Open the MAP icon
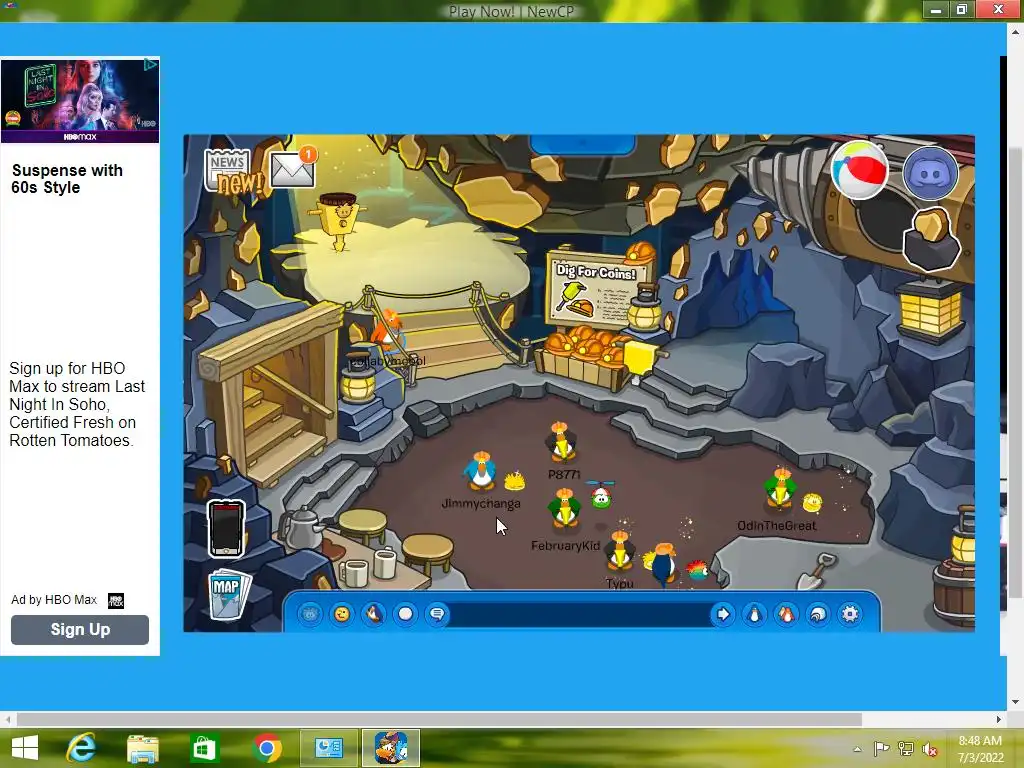Viewport: 1024px width, 768px height. coord(229,593)
